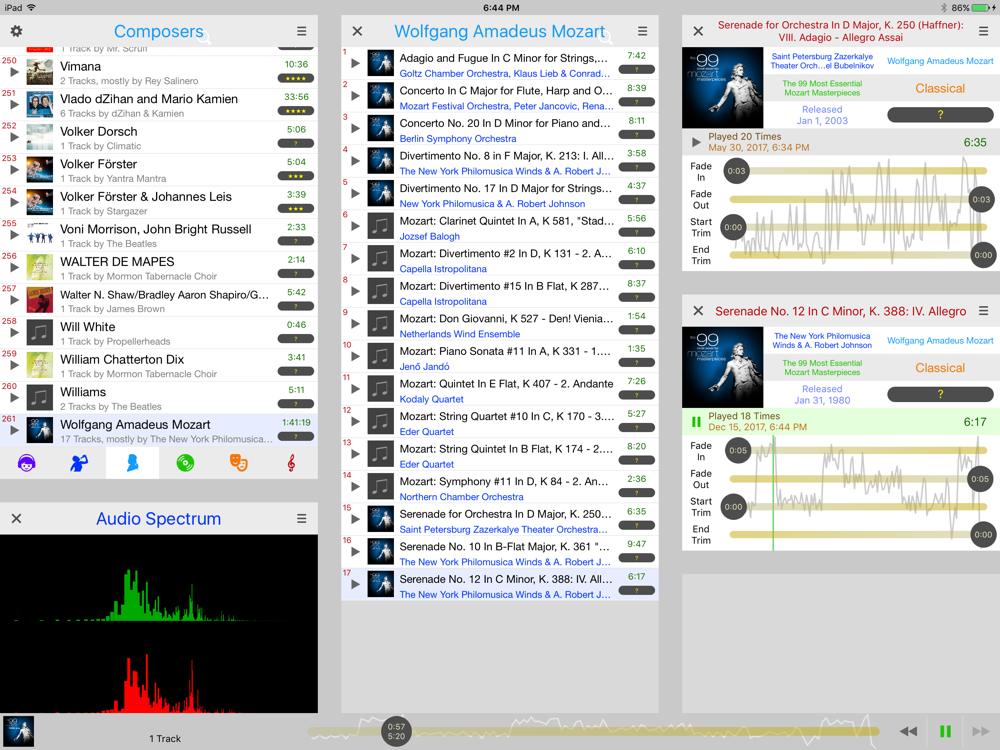Play Concerto No. 20 In D Minor track
Screen dimensions: 1000x750
(x=355, y=128)
